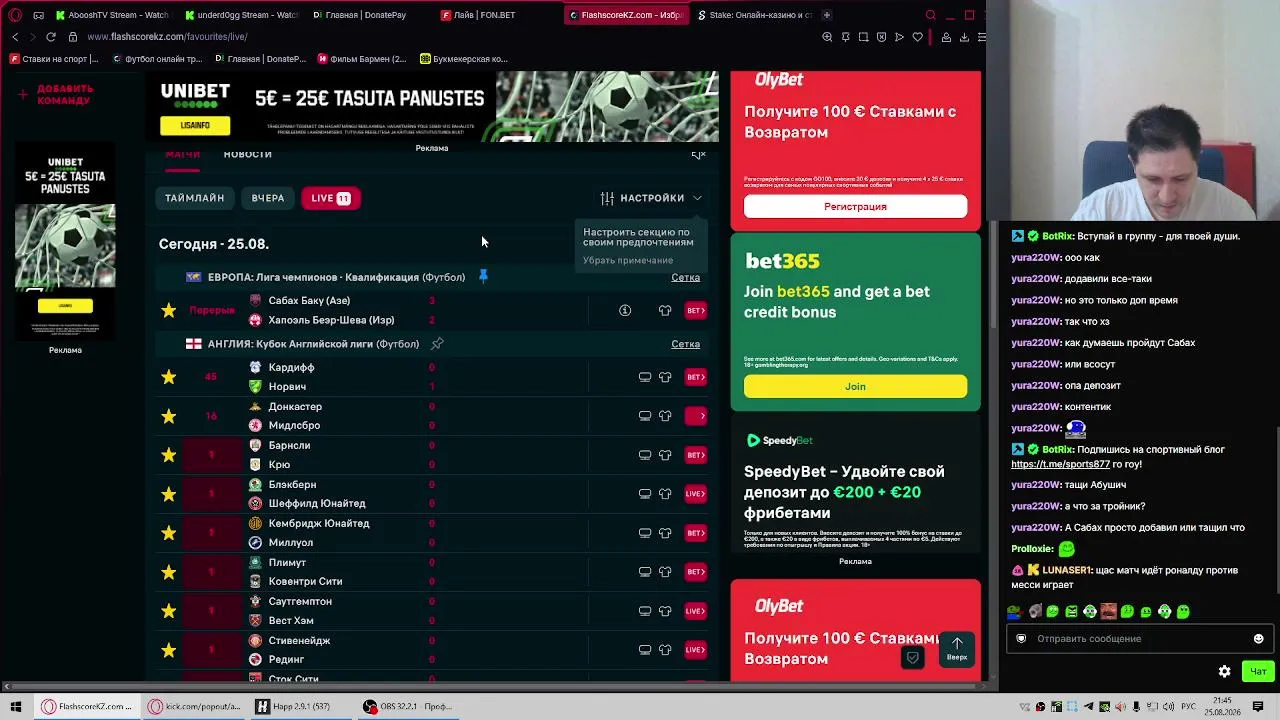
Task: Click Добавить команду to add a team
Action: tap(57, 95)
